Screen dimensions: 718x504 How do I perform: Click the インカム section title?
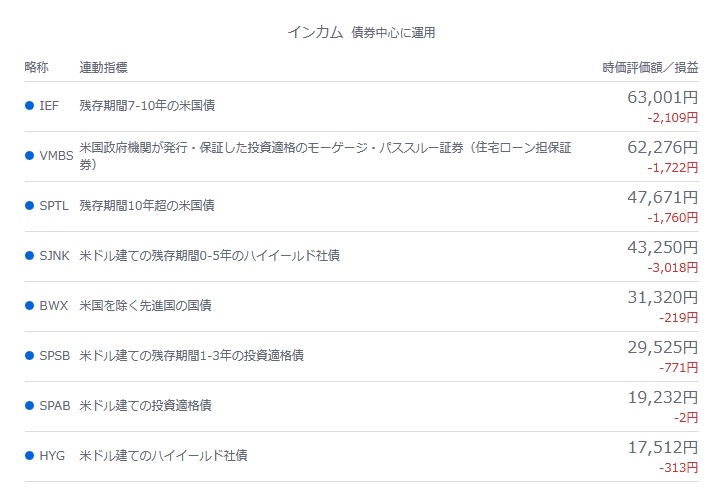[x=315, y=33]
